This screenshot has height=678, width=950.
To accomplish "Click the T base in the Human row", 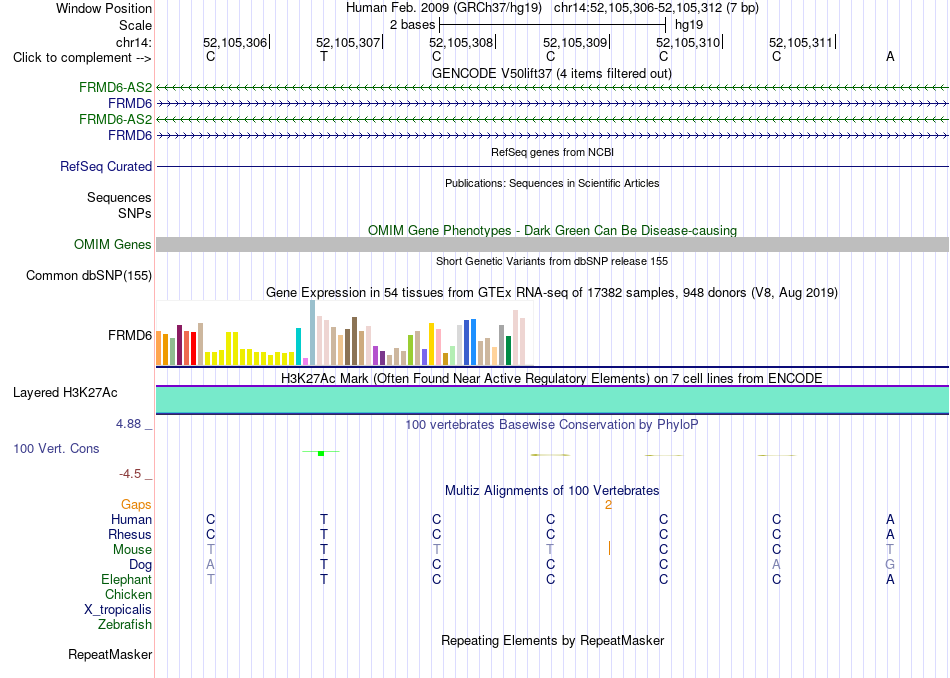I will click(324, 519).
